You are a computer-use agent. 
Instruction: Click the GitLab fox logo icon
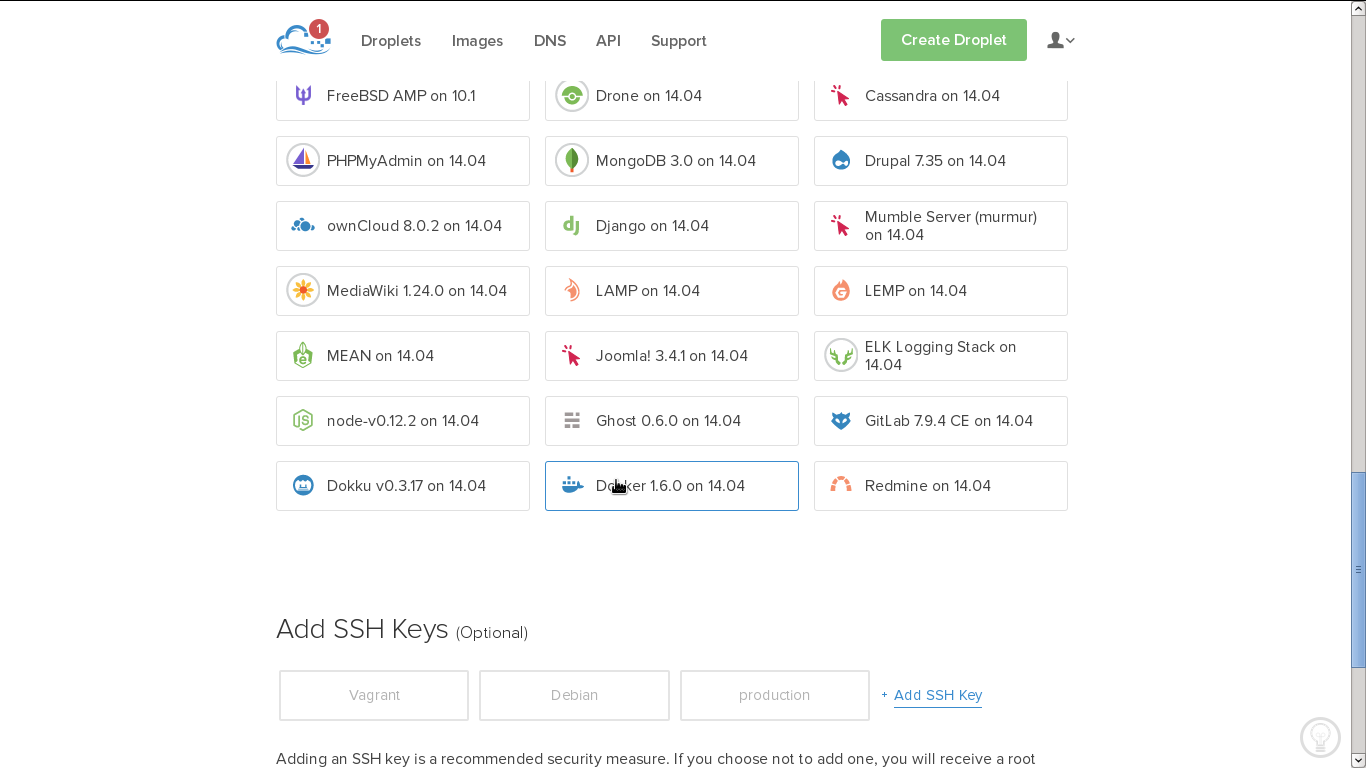(x=840, y=421)
